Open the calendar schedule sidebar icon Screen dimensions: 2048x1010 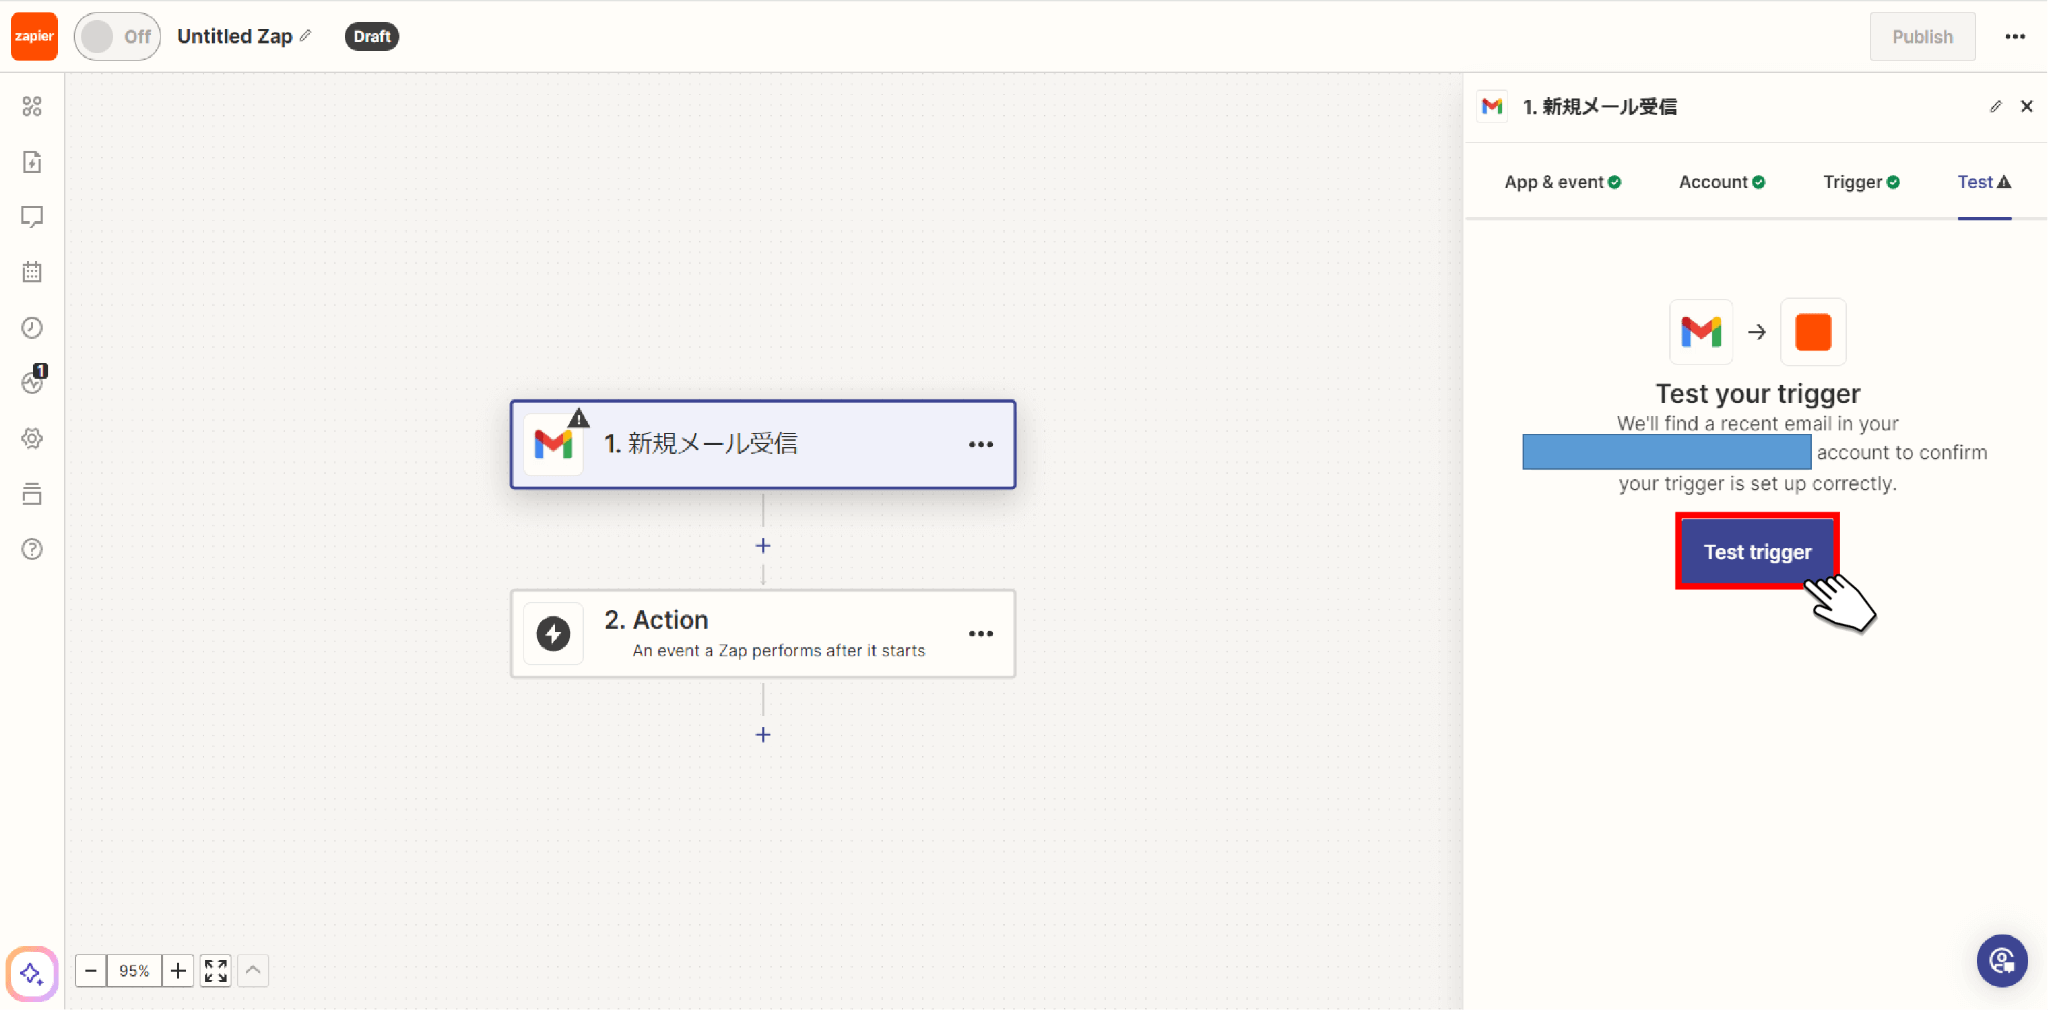tap(32, 272)
